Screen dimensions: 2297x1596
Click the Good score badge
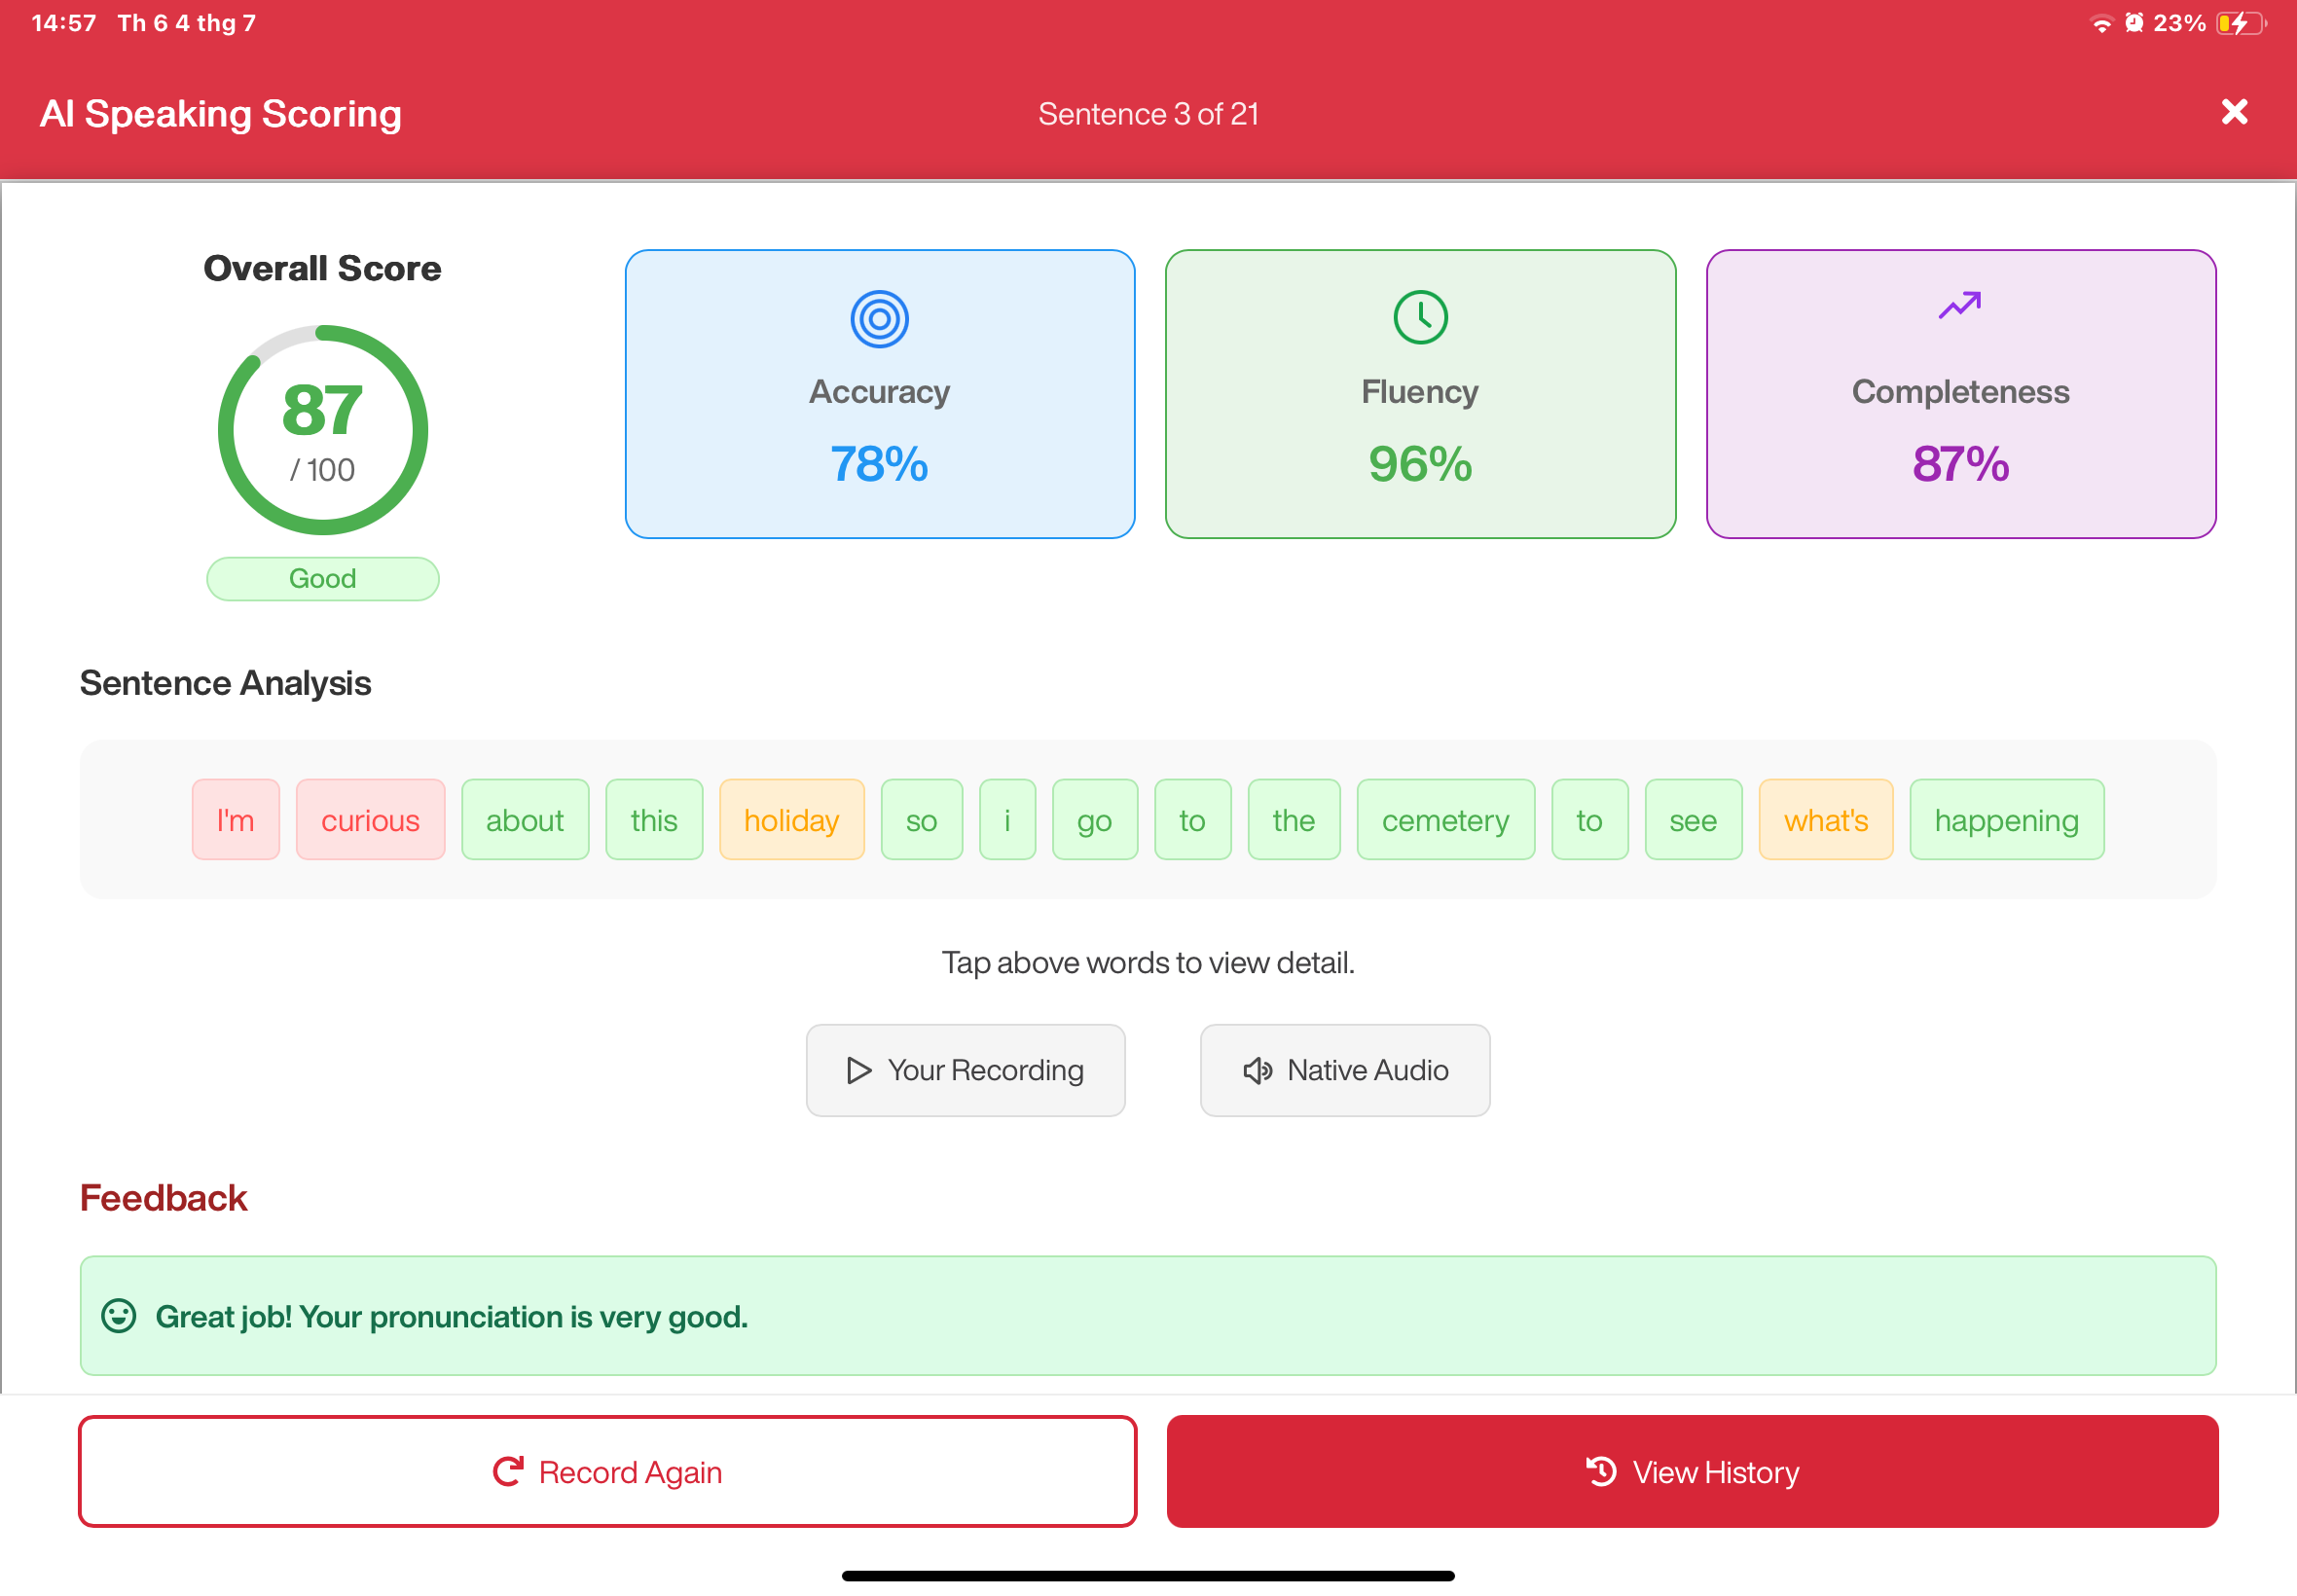pos(322,578)
